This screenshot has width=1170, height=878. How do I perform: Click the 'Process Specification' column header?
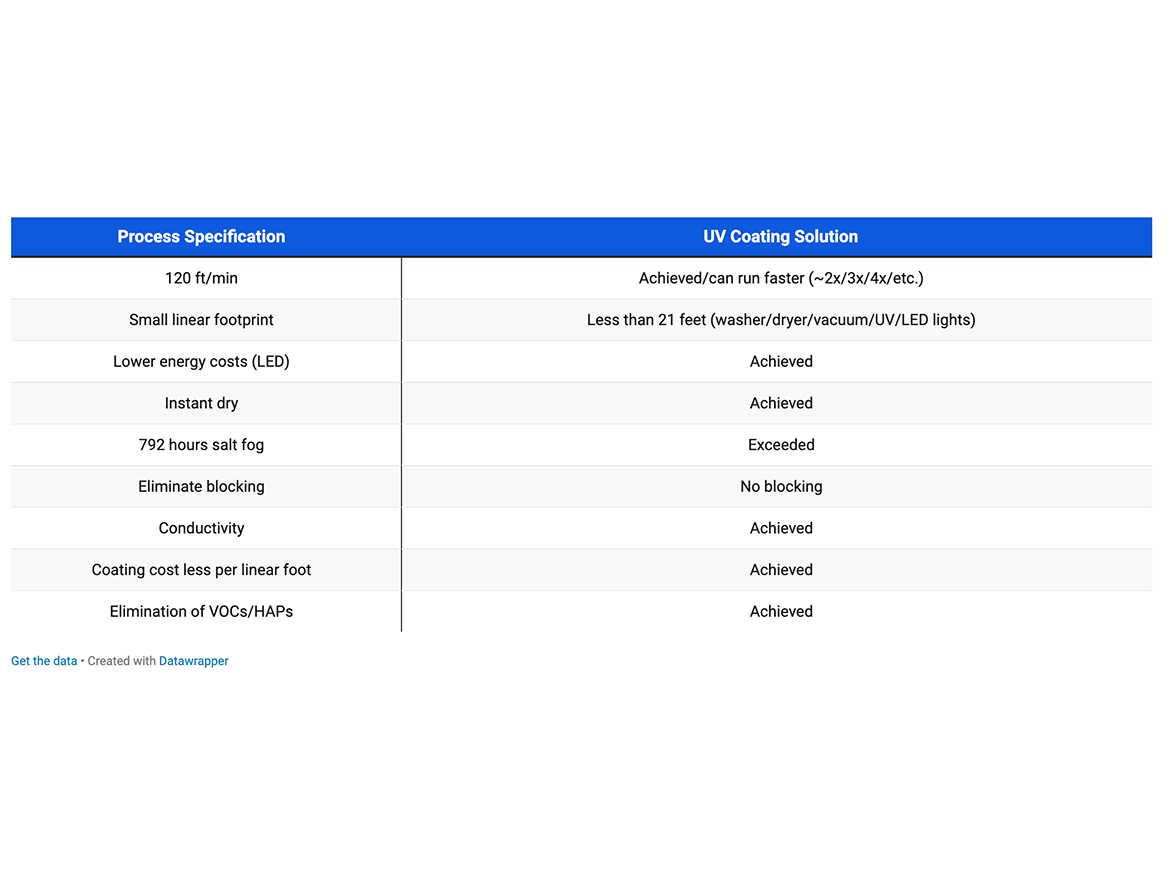pos(201,237)
